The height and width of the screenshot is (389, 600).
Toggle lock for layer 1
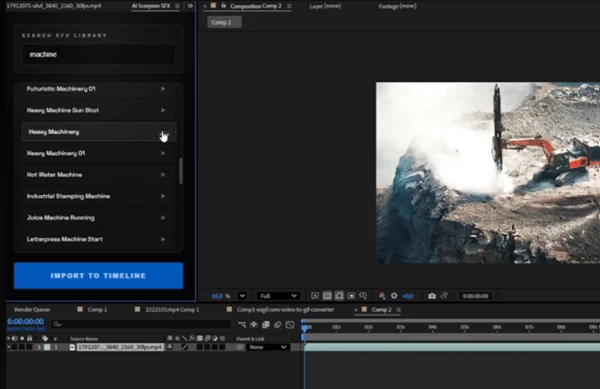[29, 347]
